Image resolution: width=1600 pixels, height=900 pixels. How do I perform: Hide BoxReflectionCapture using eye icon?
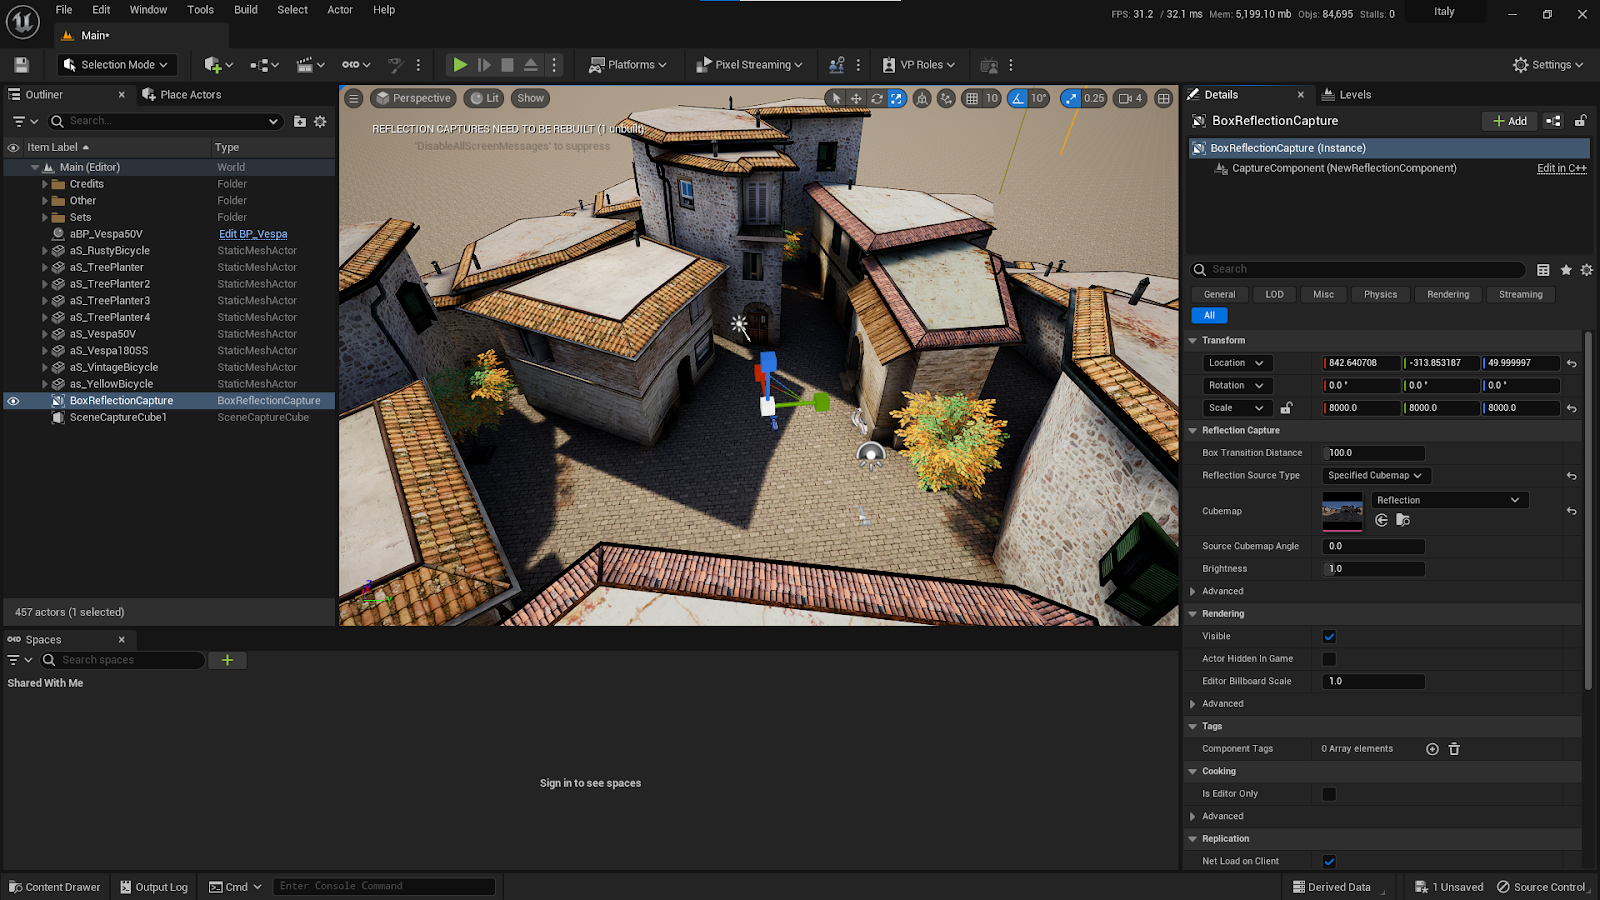(x=13, y=401)
